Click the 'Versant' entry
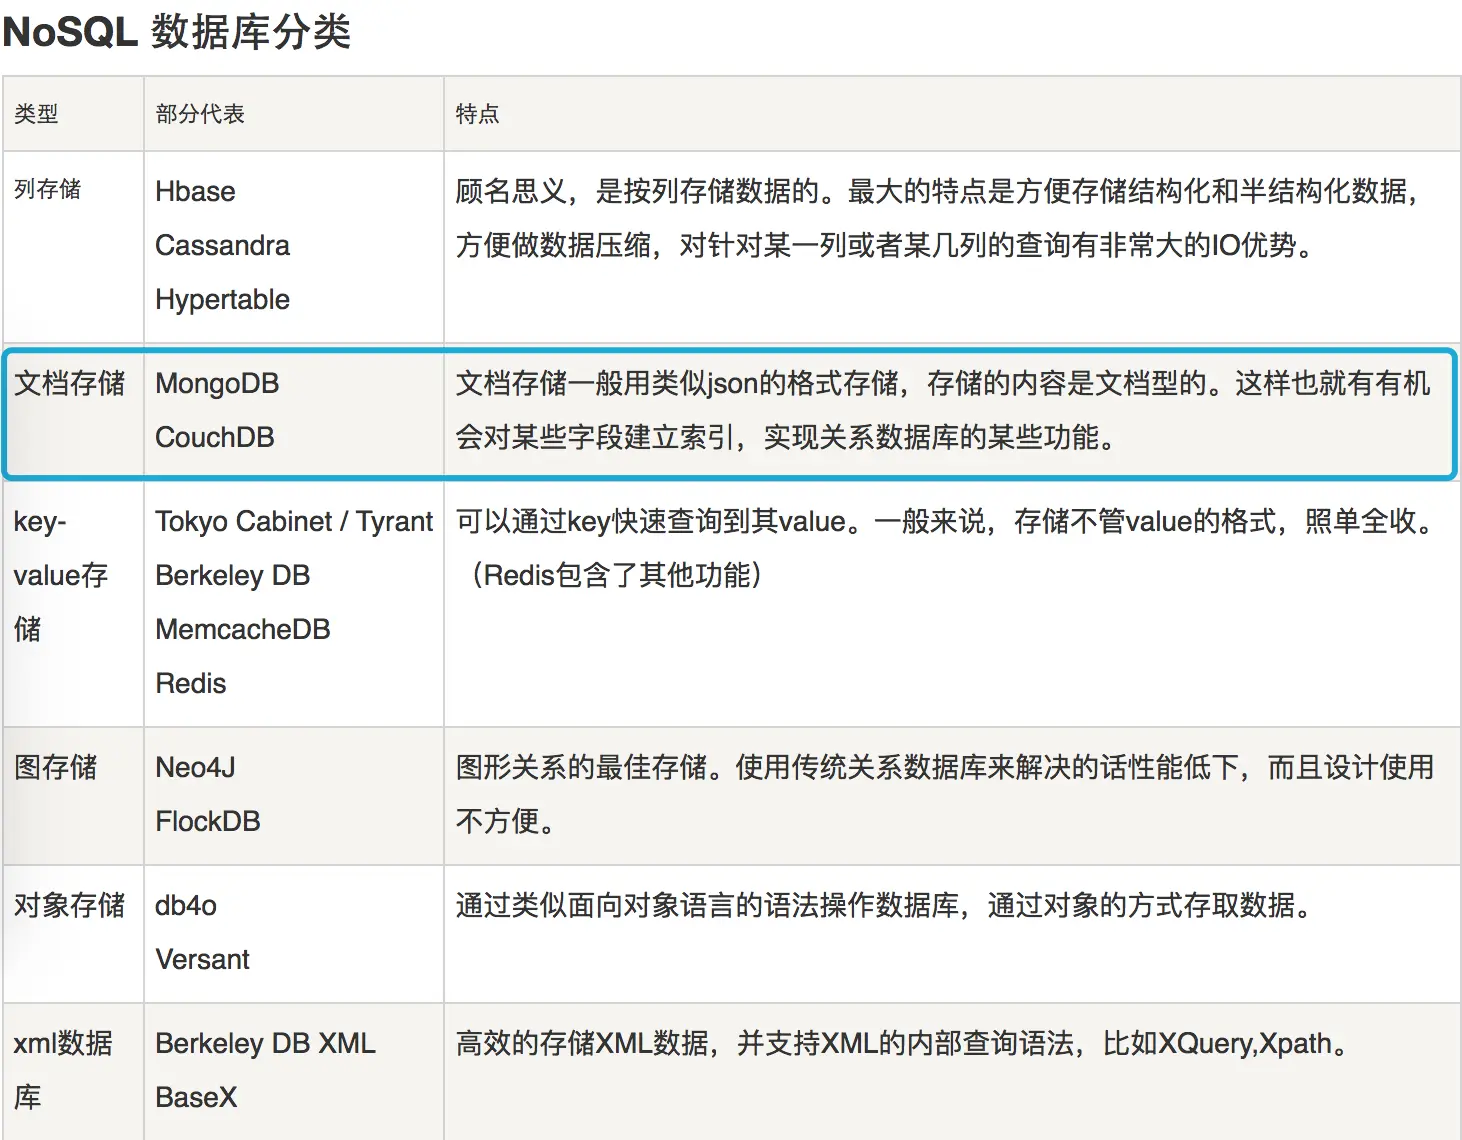1462x1140 pixels. click(202, 959)
